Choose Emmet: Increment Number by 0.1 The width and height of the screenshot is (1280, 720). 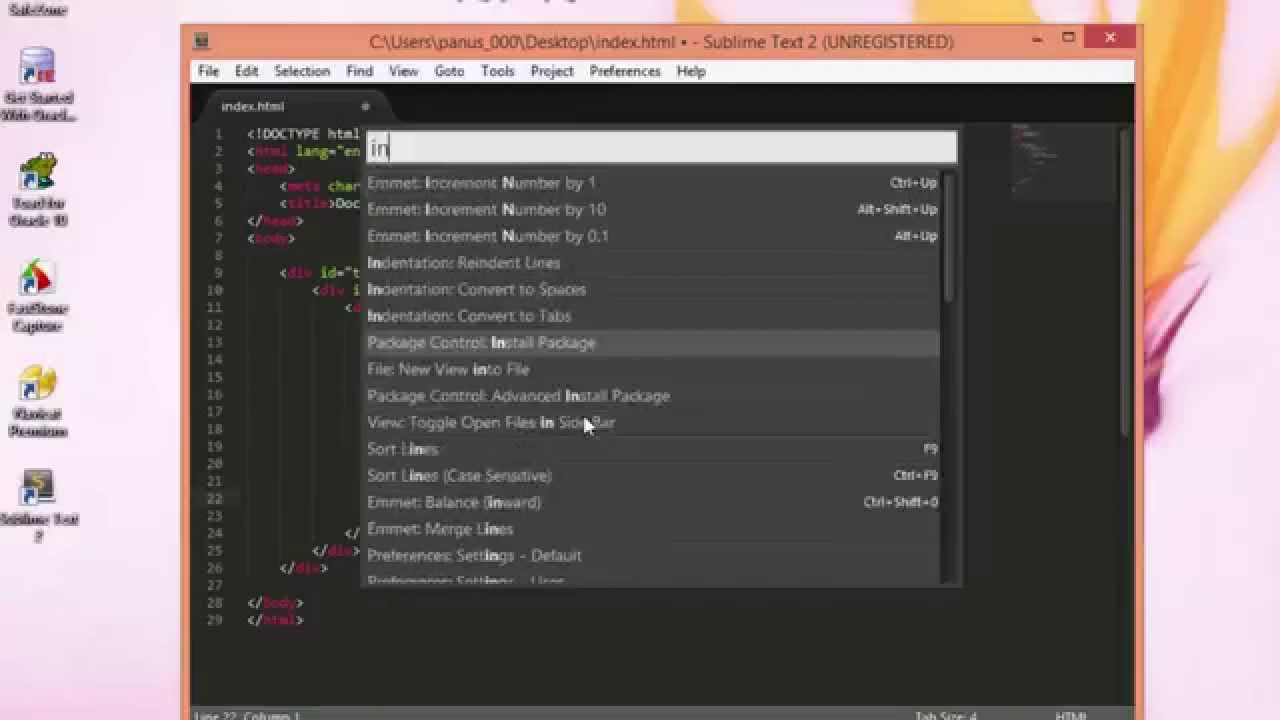coord(652,236)
